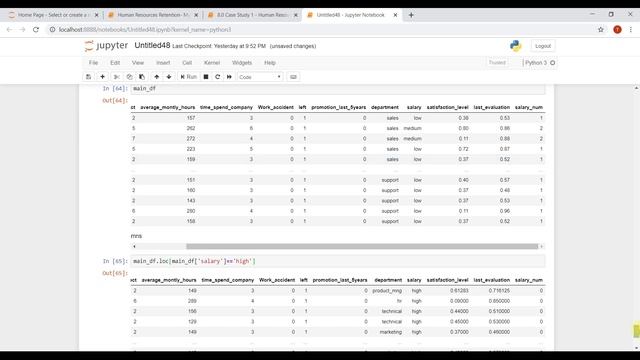Click the marketing cell in Out[65]
Screen dimensions: 640x360
391,332
